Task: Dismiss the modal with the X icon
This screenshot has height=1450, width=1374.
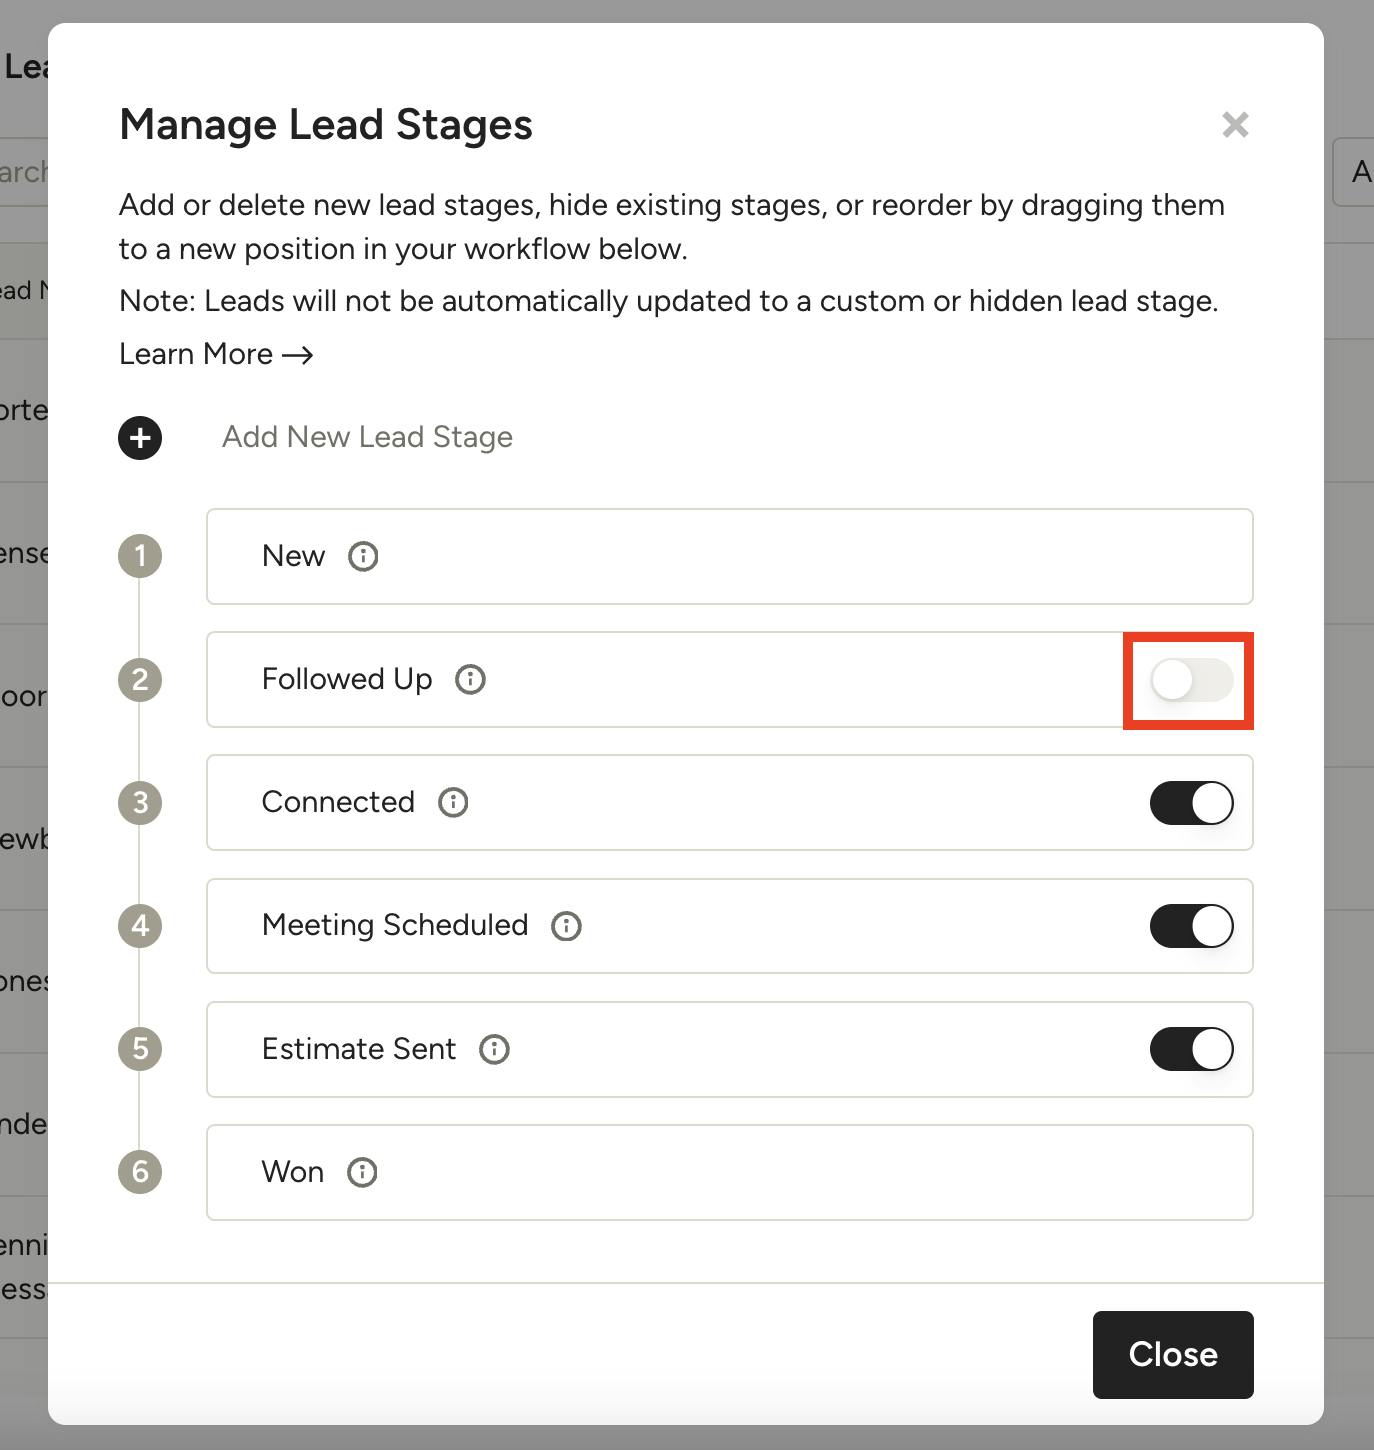Action: 1236,124
